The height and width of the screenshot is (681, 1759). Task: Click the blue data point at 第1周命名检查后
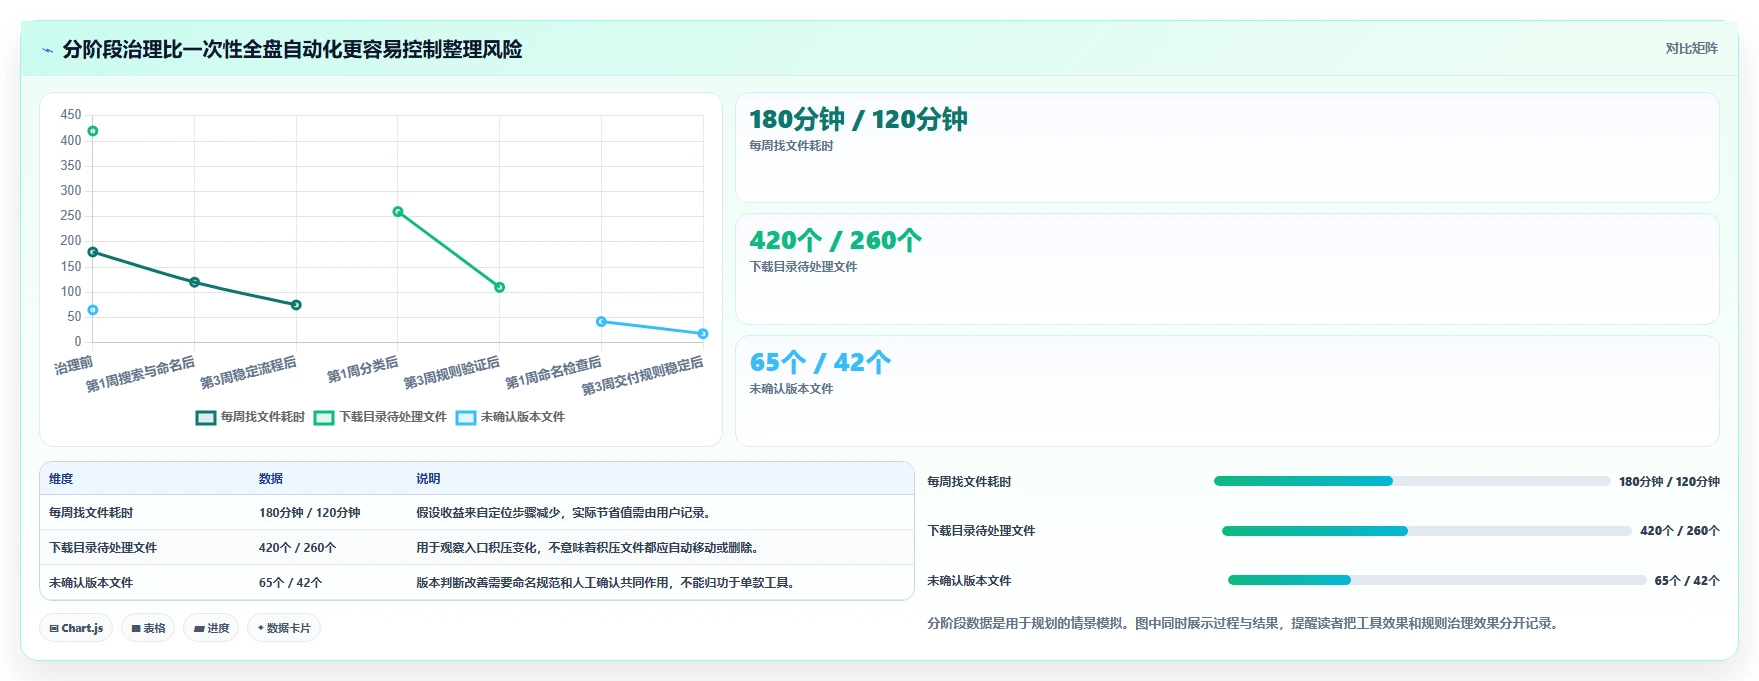pyautogui.click(x=601, y=322)
